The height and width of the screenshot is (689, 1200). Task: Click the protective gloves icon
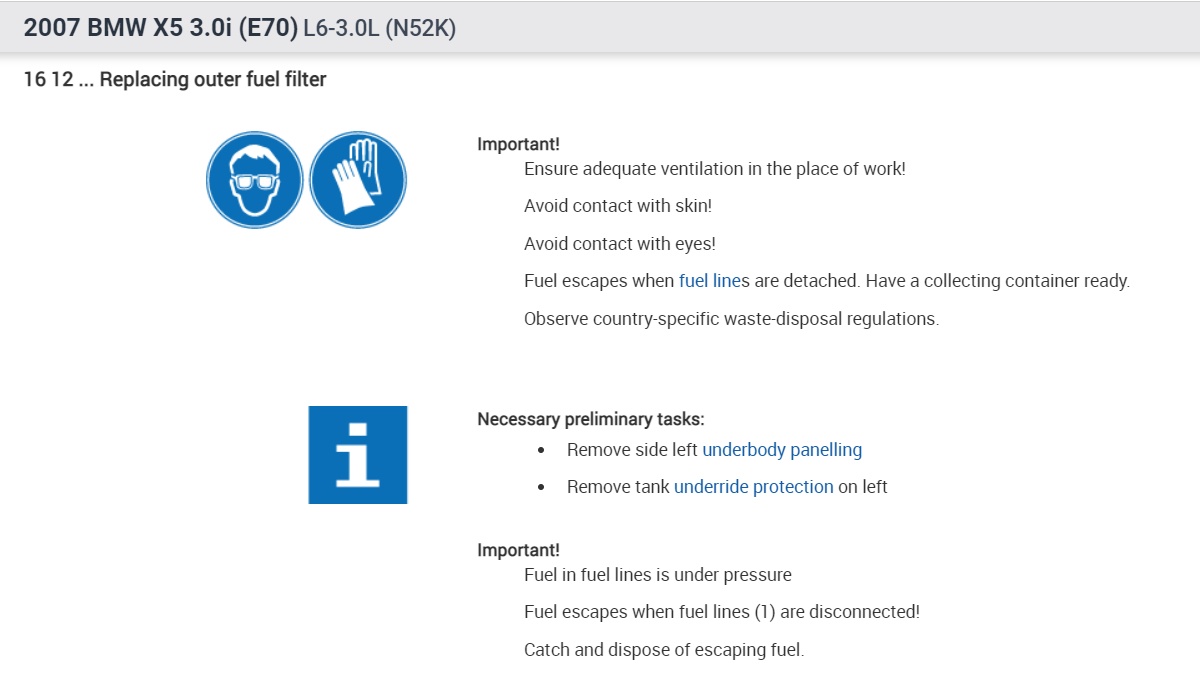pyautogui.click(x=358, y=180)
